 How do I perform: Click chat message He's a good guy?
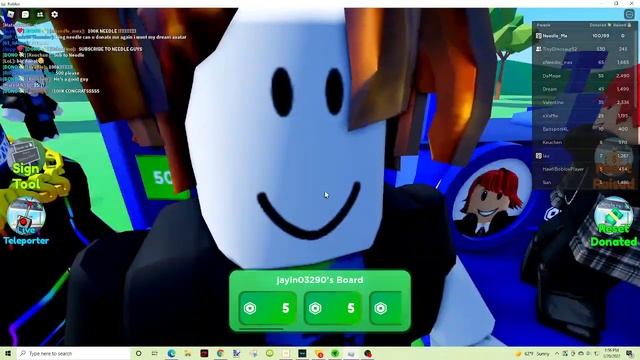point(71,79)
